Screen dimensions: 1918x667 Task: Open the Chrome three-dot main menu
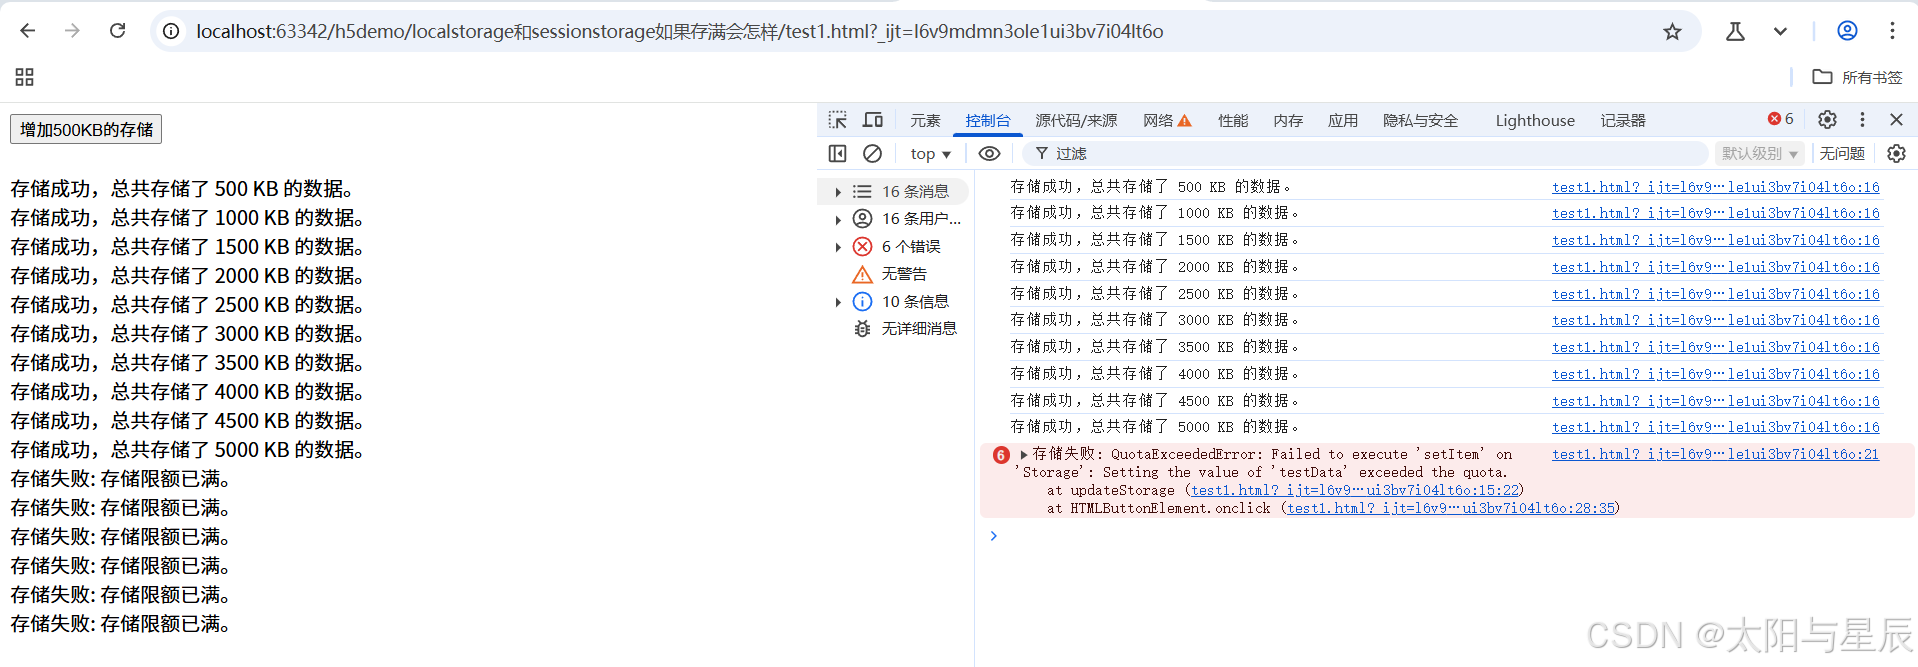coord(1892,31)
